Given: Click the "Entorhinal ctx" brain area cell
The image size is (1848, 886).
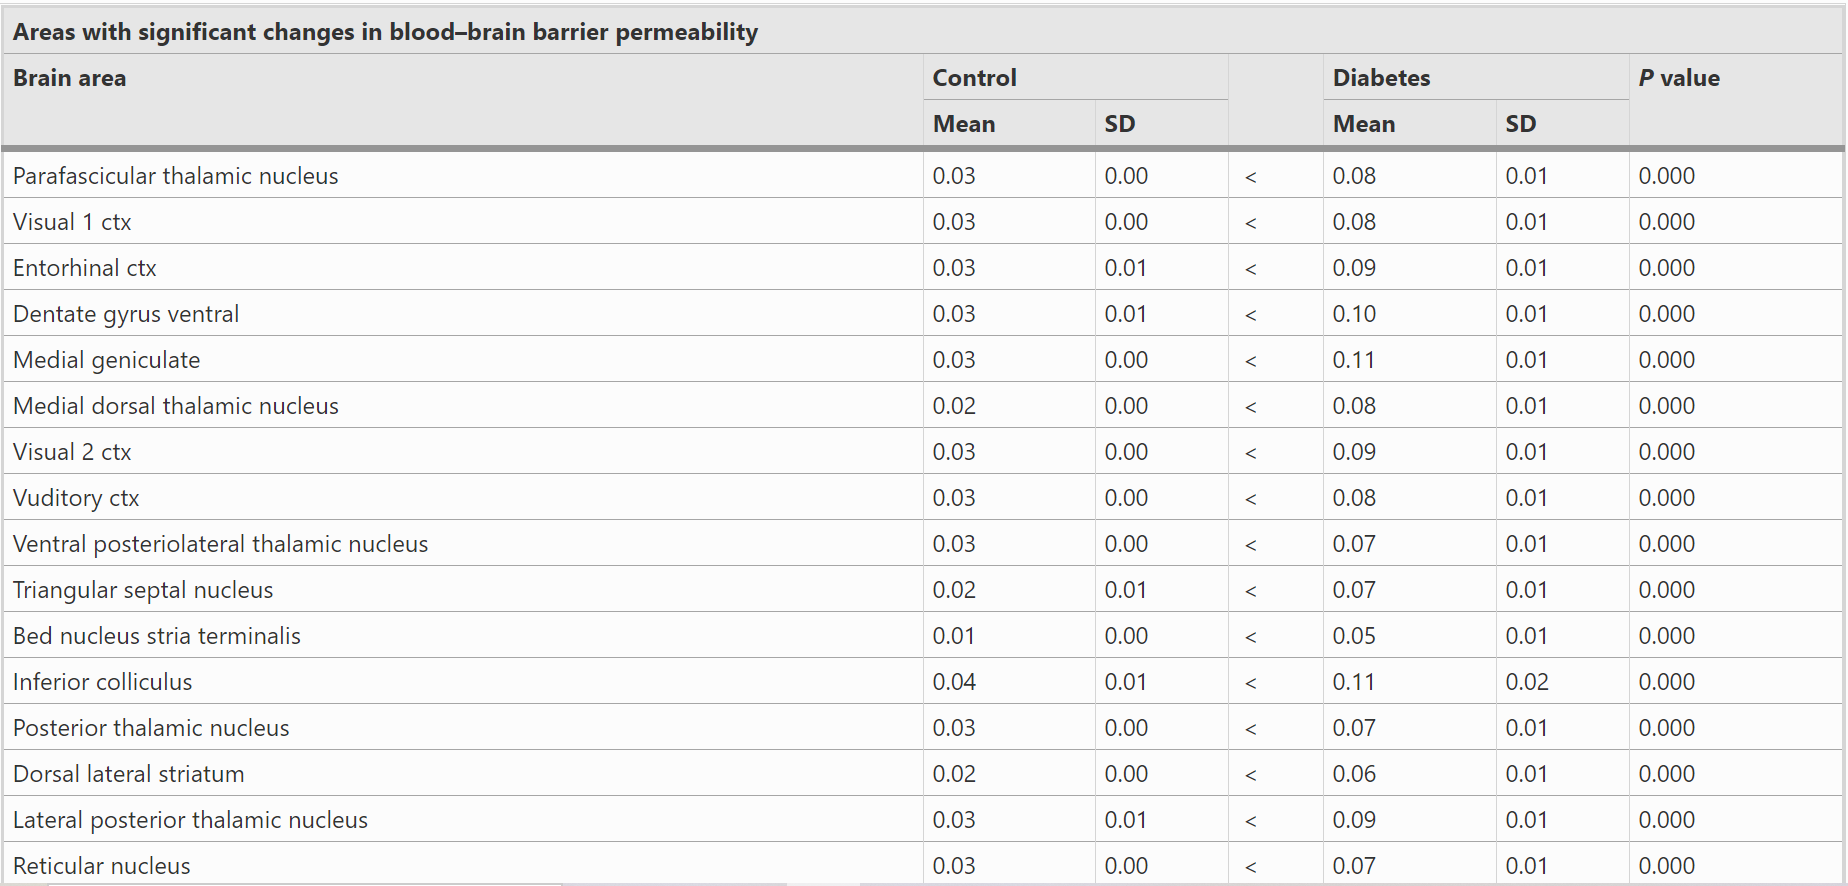Looking at the screenshot, I should pyautogui.click(x=85, y=268).
